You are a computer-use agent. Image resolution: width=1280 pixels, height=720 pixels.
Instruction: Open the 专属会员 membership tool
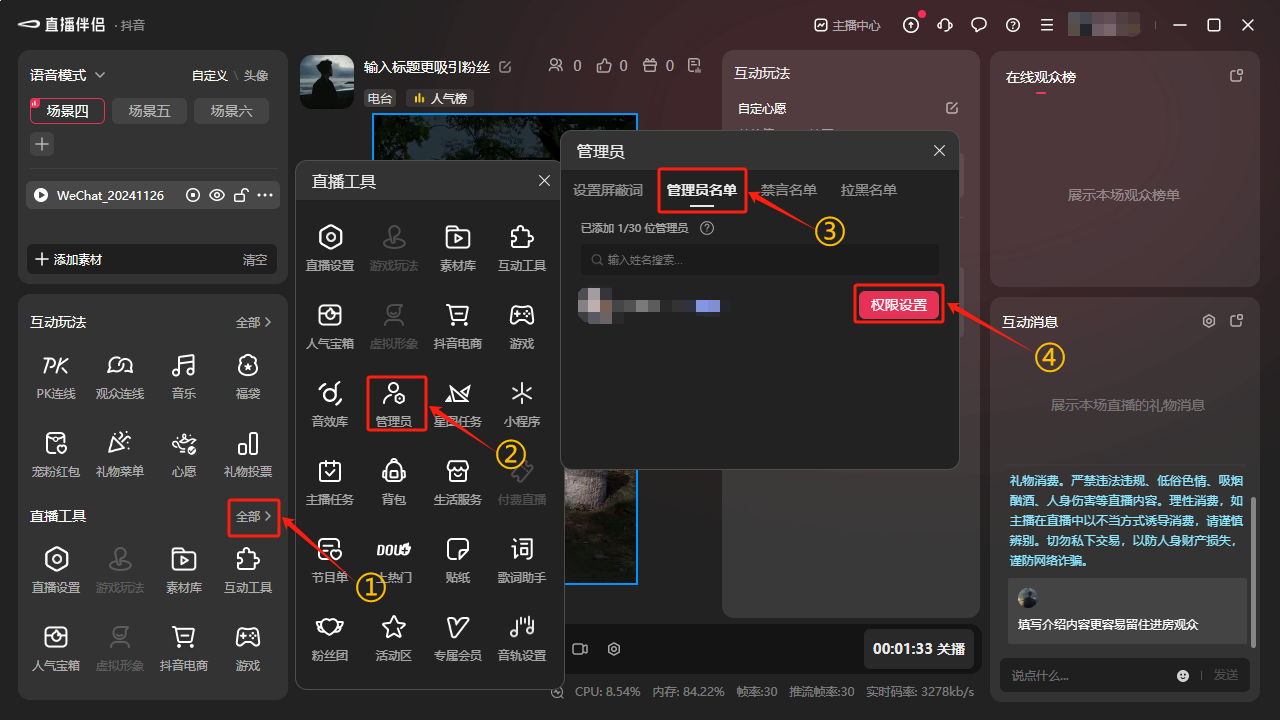pos(458,637)
